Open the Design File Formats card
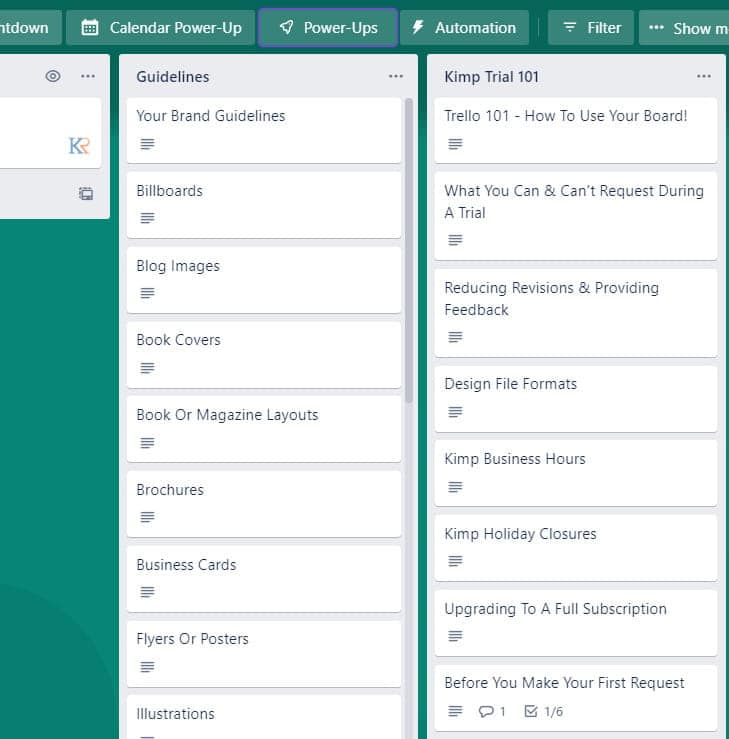 tap(576, 399)
